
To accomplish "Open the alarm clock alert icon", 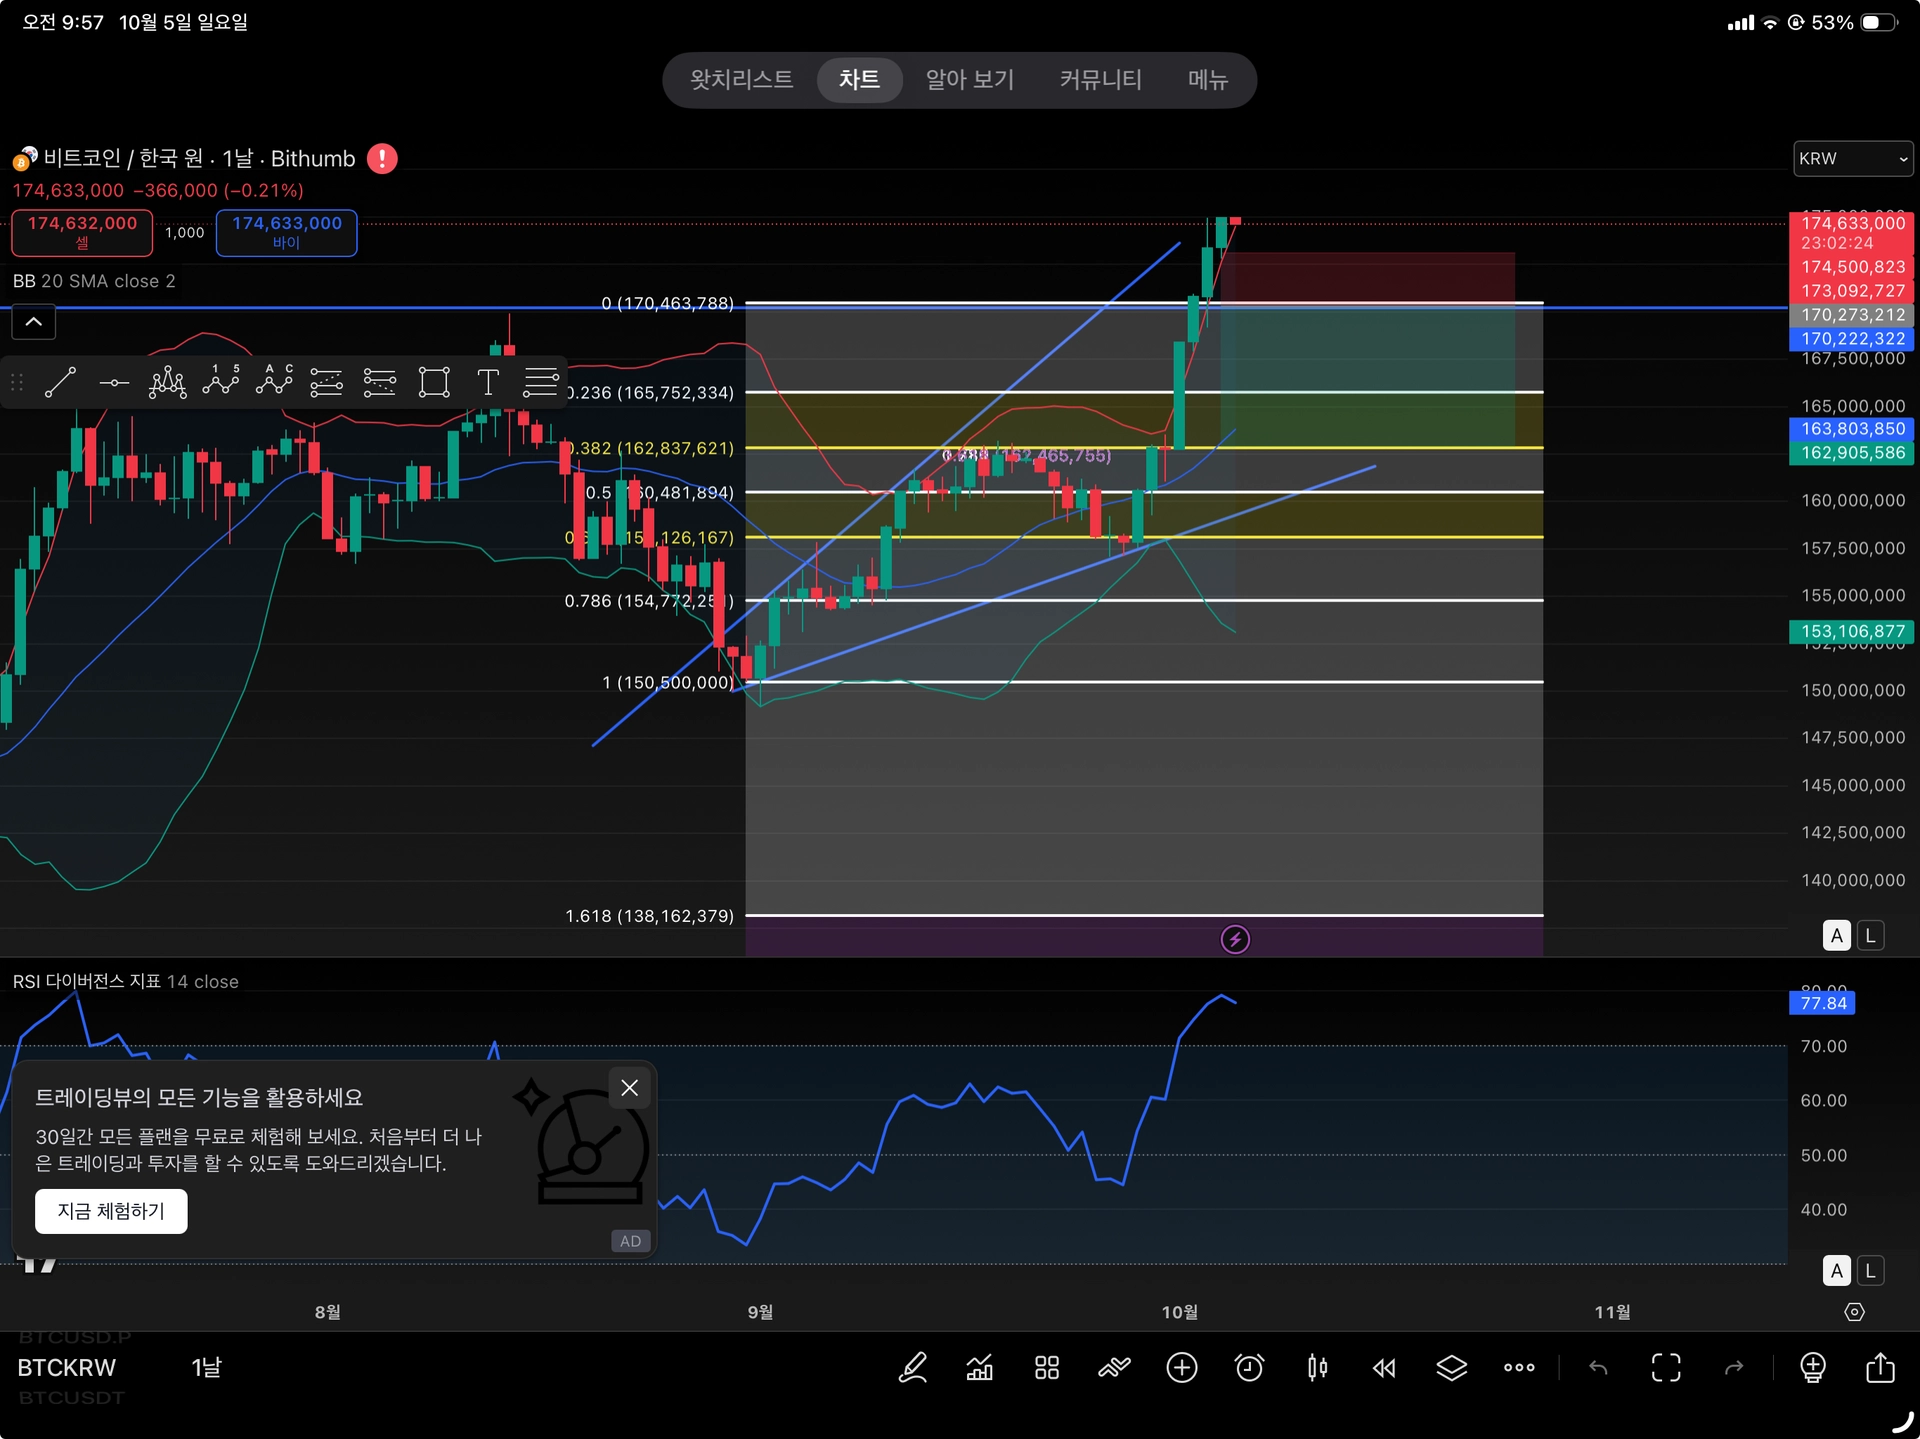I will (x=1249, y=1367).
